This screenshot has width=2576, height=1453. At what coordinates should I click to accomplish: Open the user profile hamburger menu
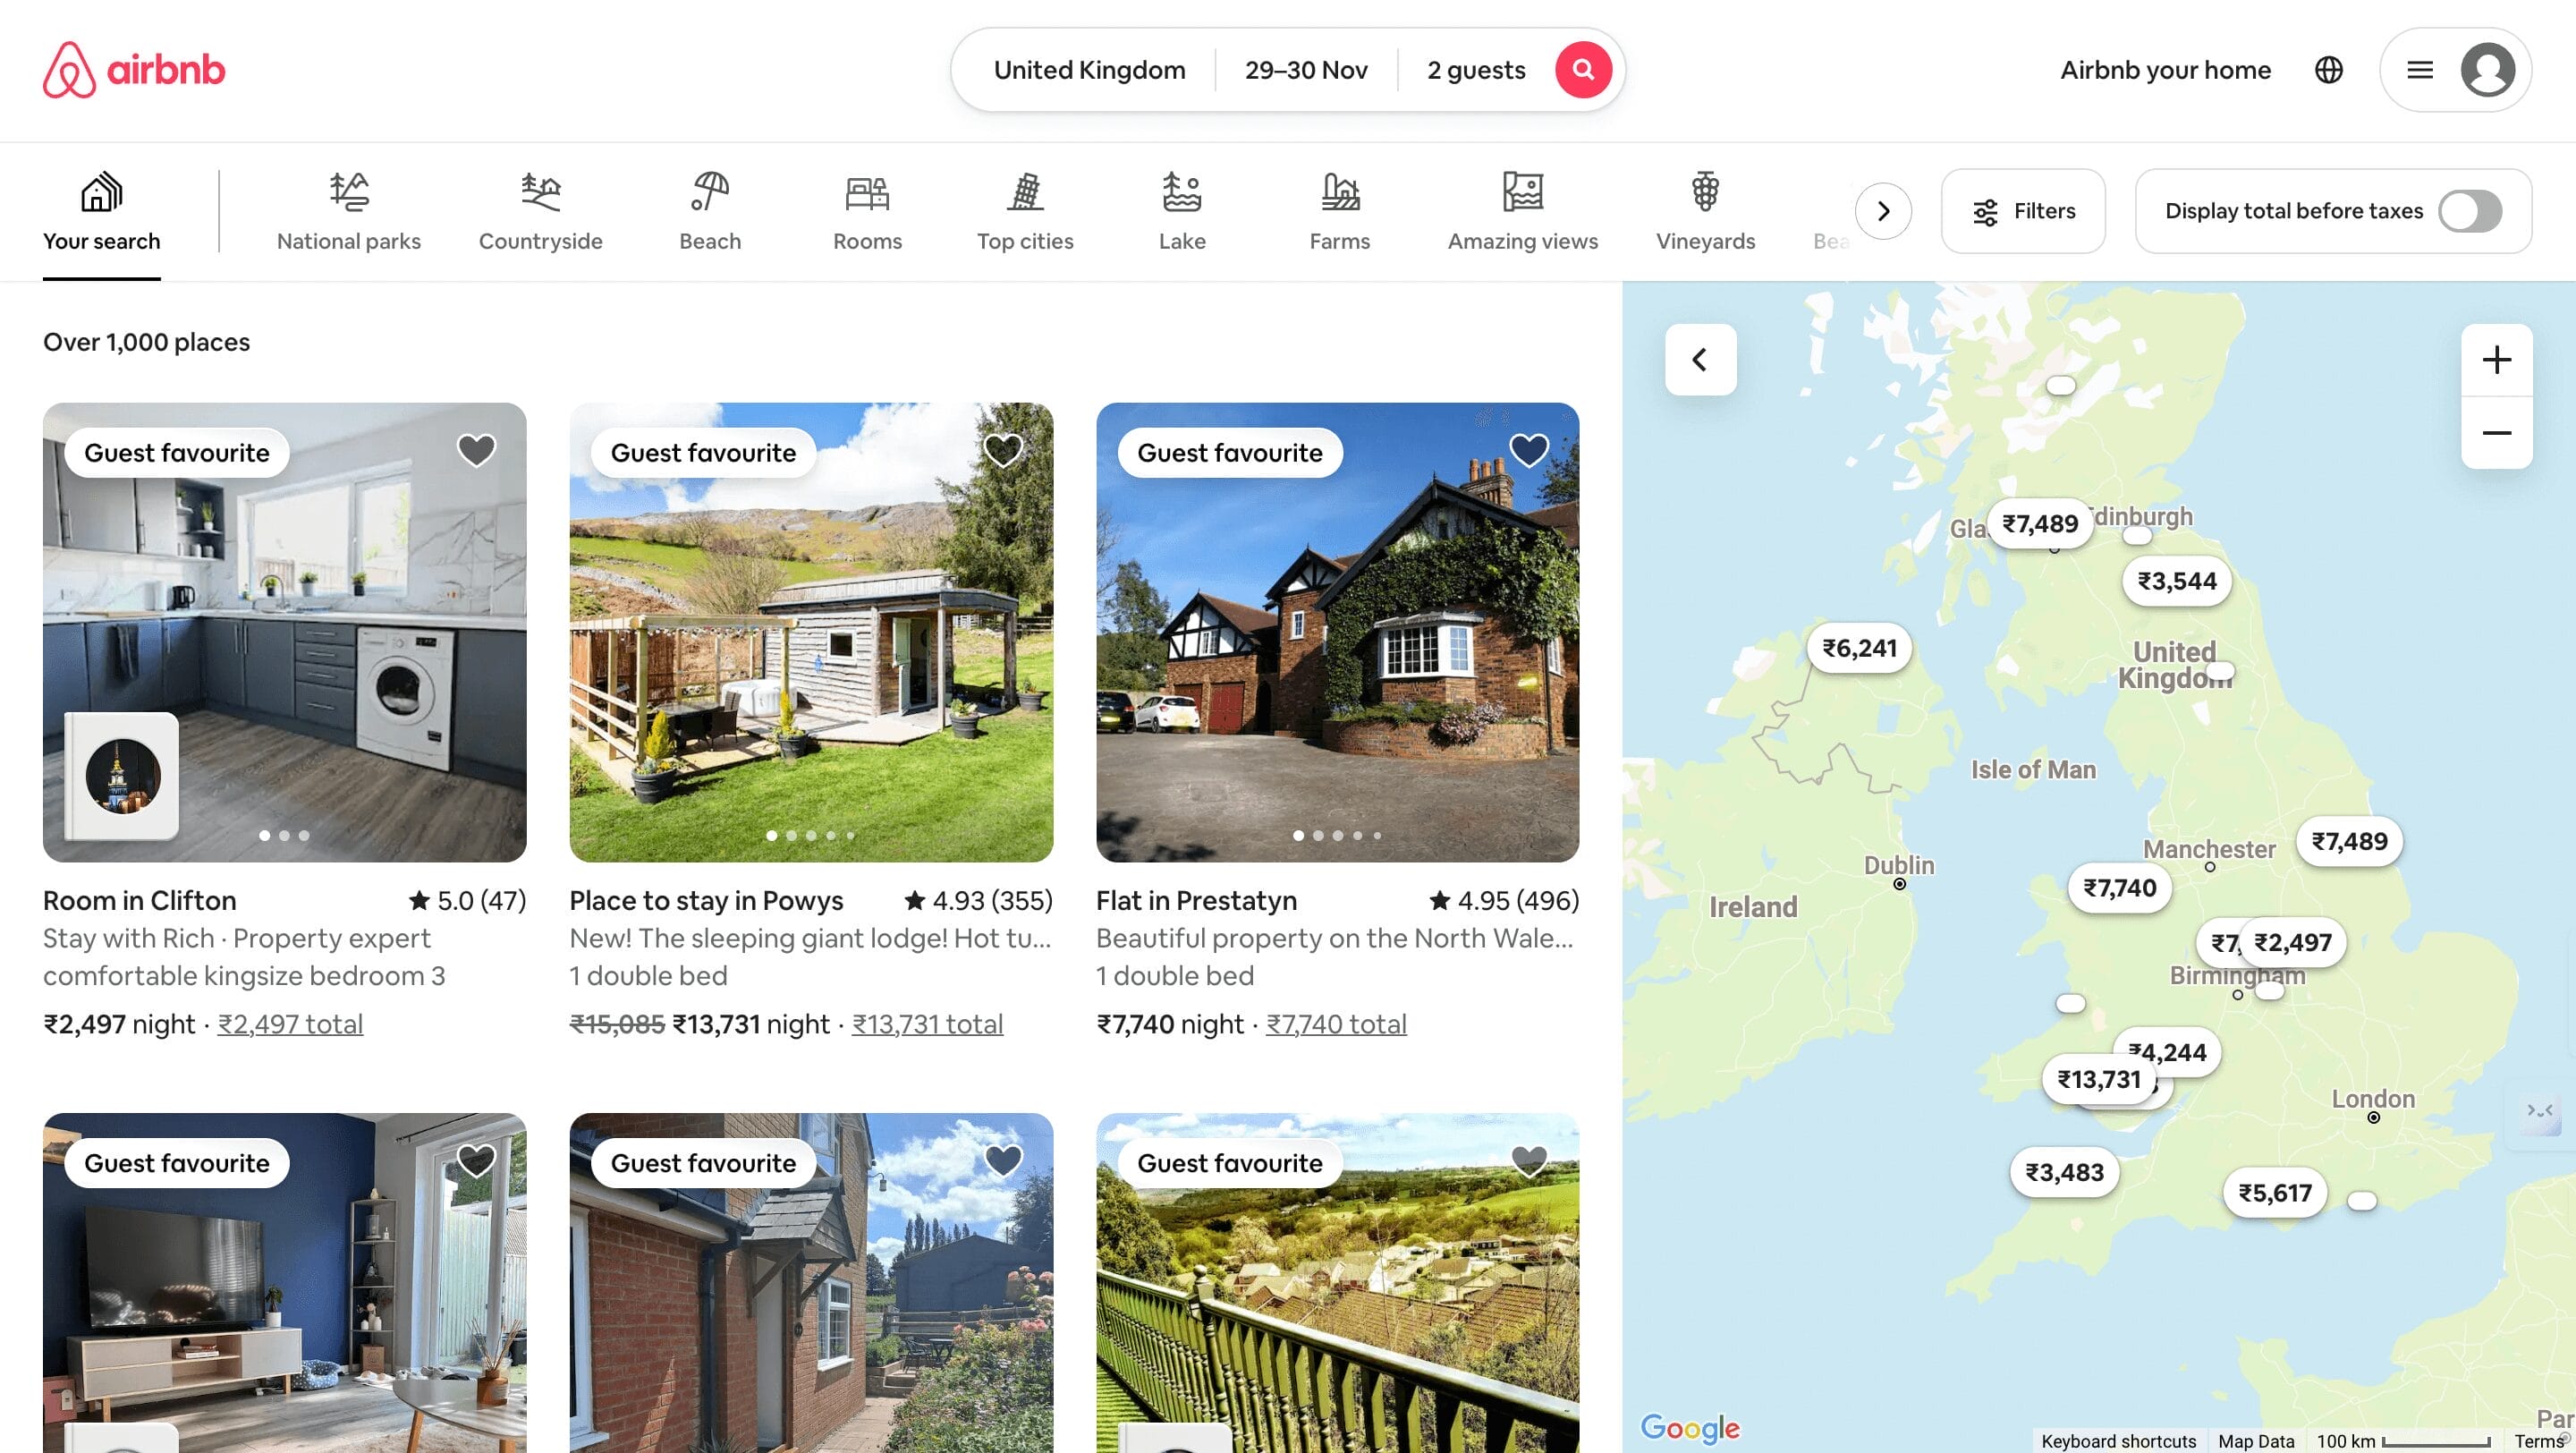2419,70
